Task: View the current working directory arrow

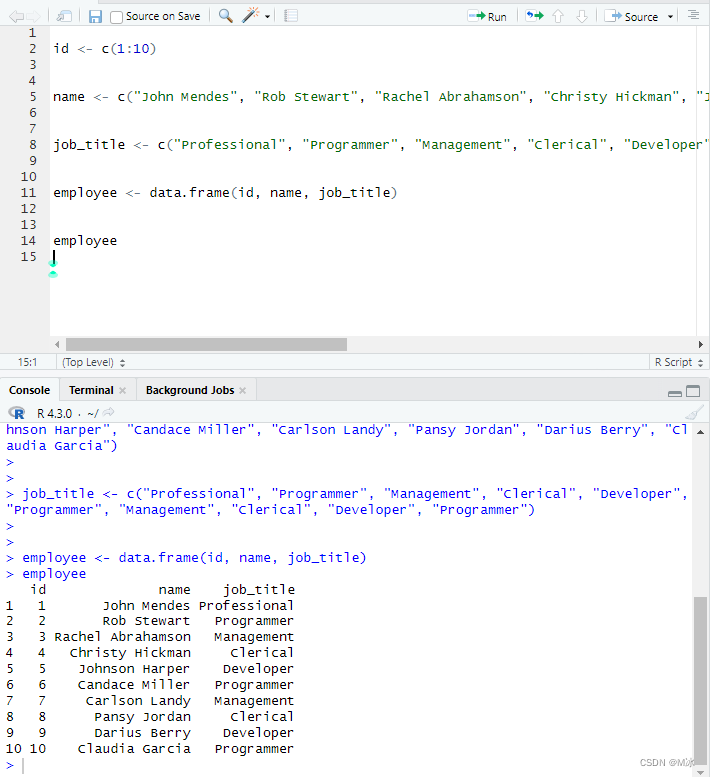Action: 109,412
